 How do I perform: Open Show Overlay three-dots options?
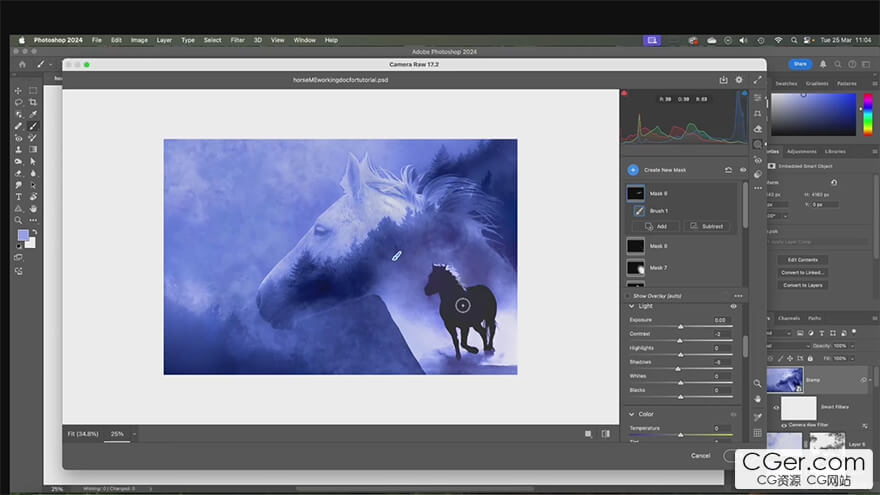(x=738, y=296)
